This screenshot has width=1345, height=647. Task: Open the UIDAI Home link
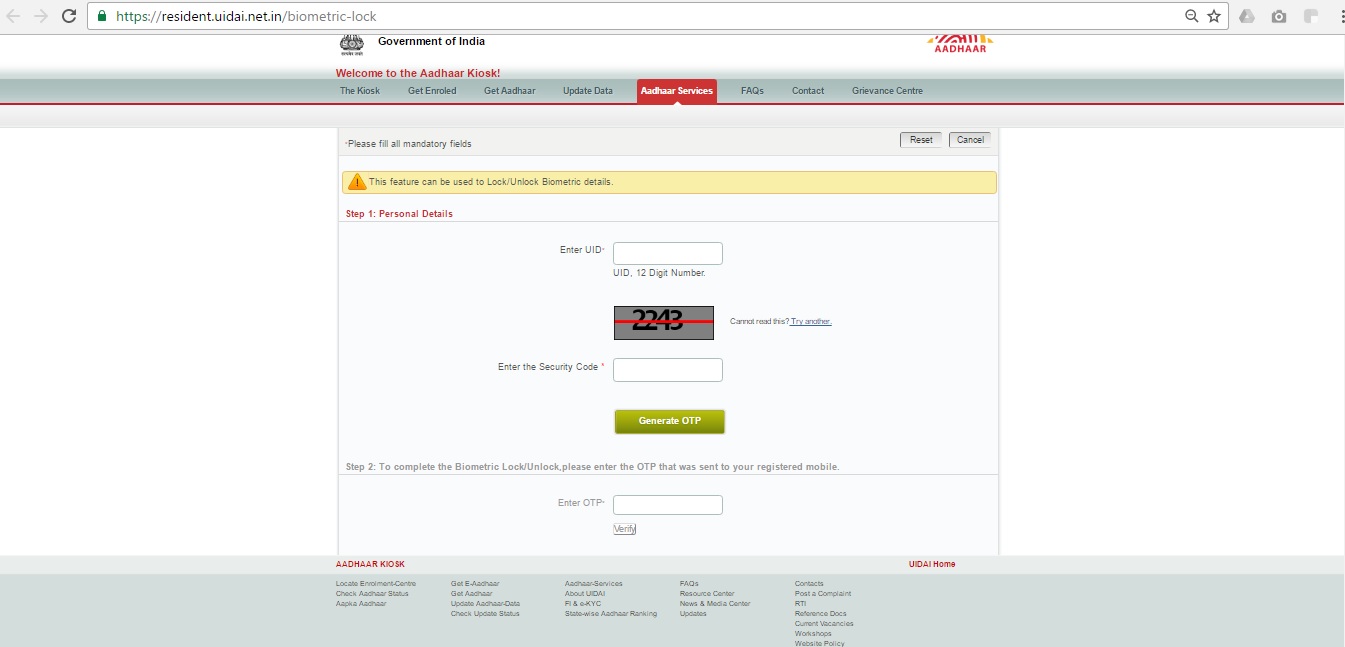tap(932, 564)
